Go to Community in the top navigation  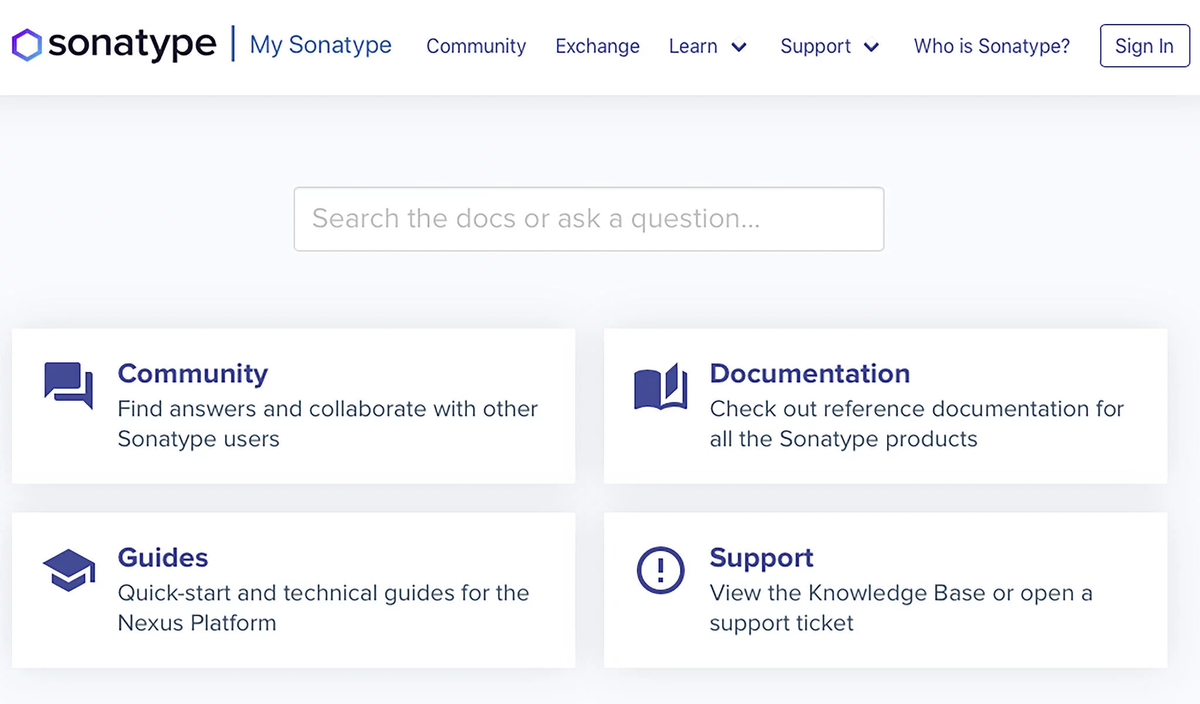[476, 46]
